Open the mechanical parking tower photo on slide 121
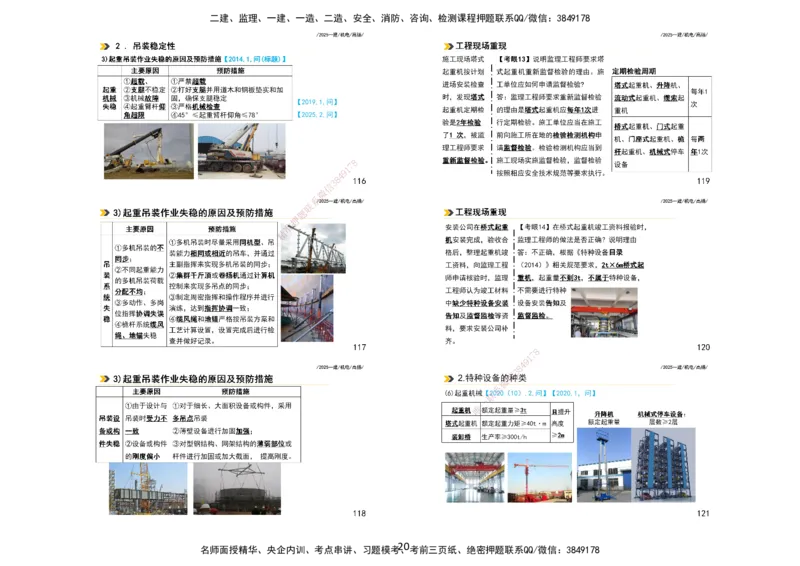 pyautogui.click(x=663, y=465)
